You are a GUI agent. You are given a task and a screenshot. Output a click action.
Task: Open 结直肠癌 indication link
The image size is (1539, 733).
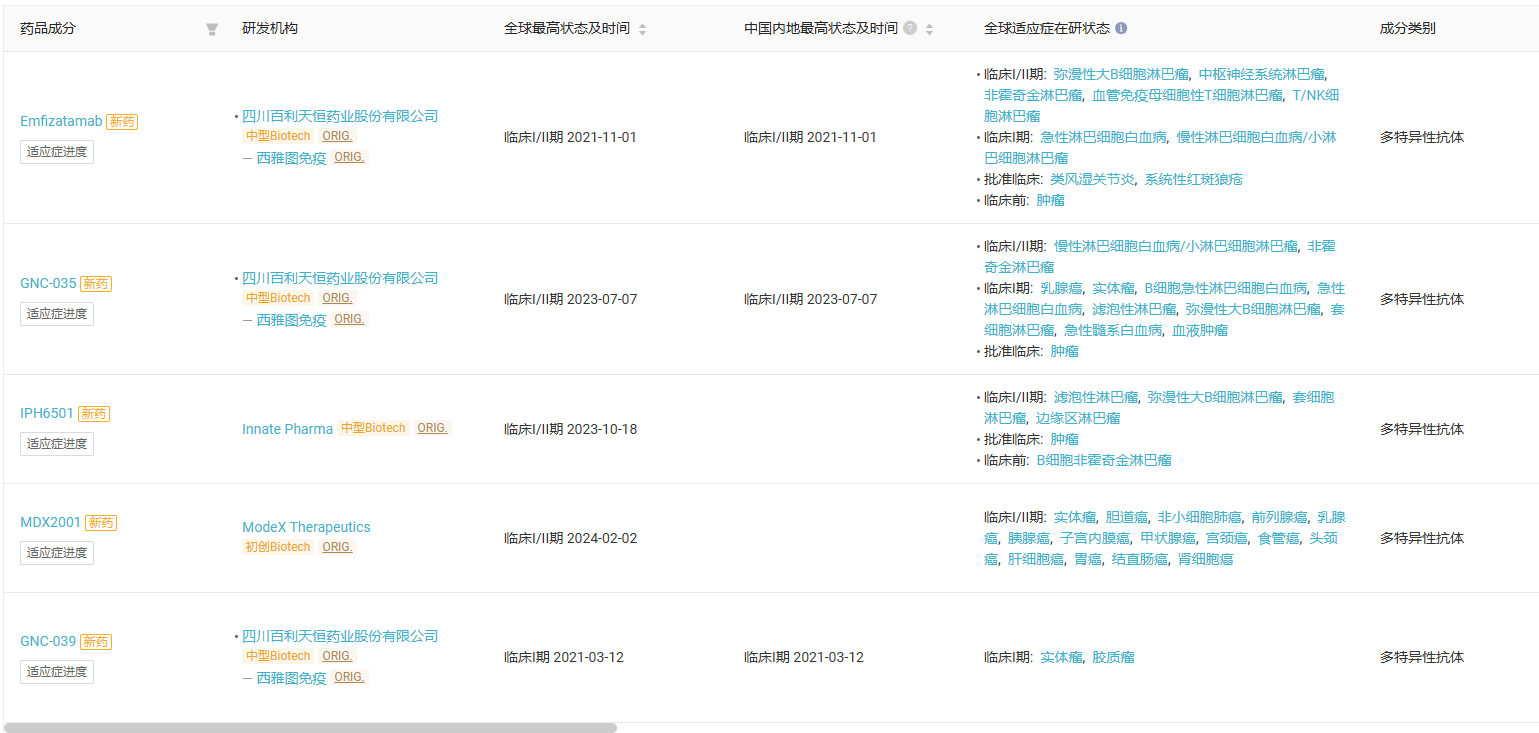click(x=1140, y=559)
